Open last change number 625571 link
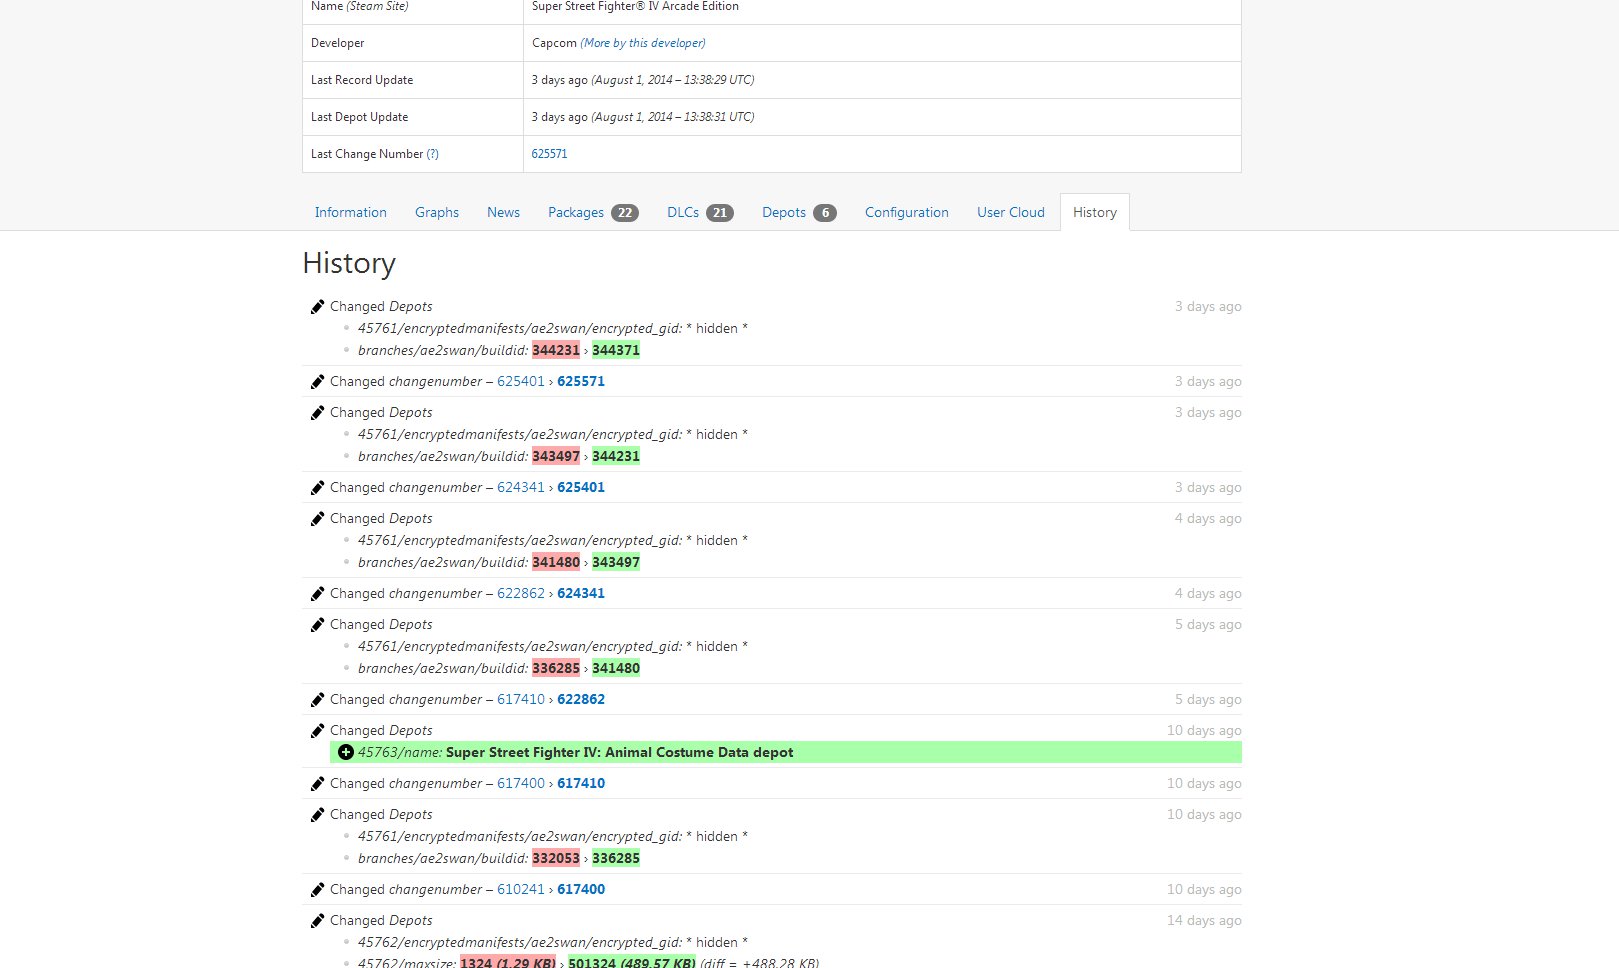The height and width of the screenshot is (968, 1619). (x=549, y=154)
